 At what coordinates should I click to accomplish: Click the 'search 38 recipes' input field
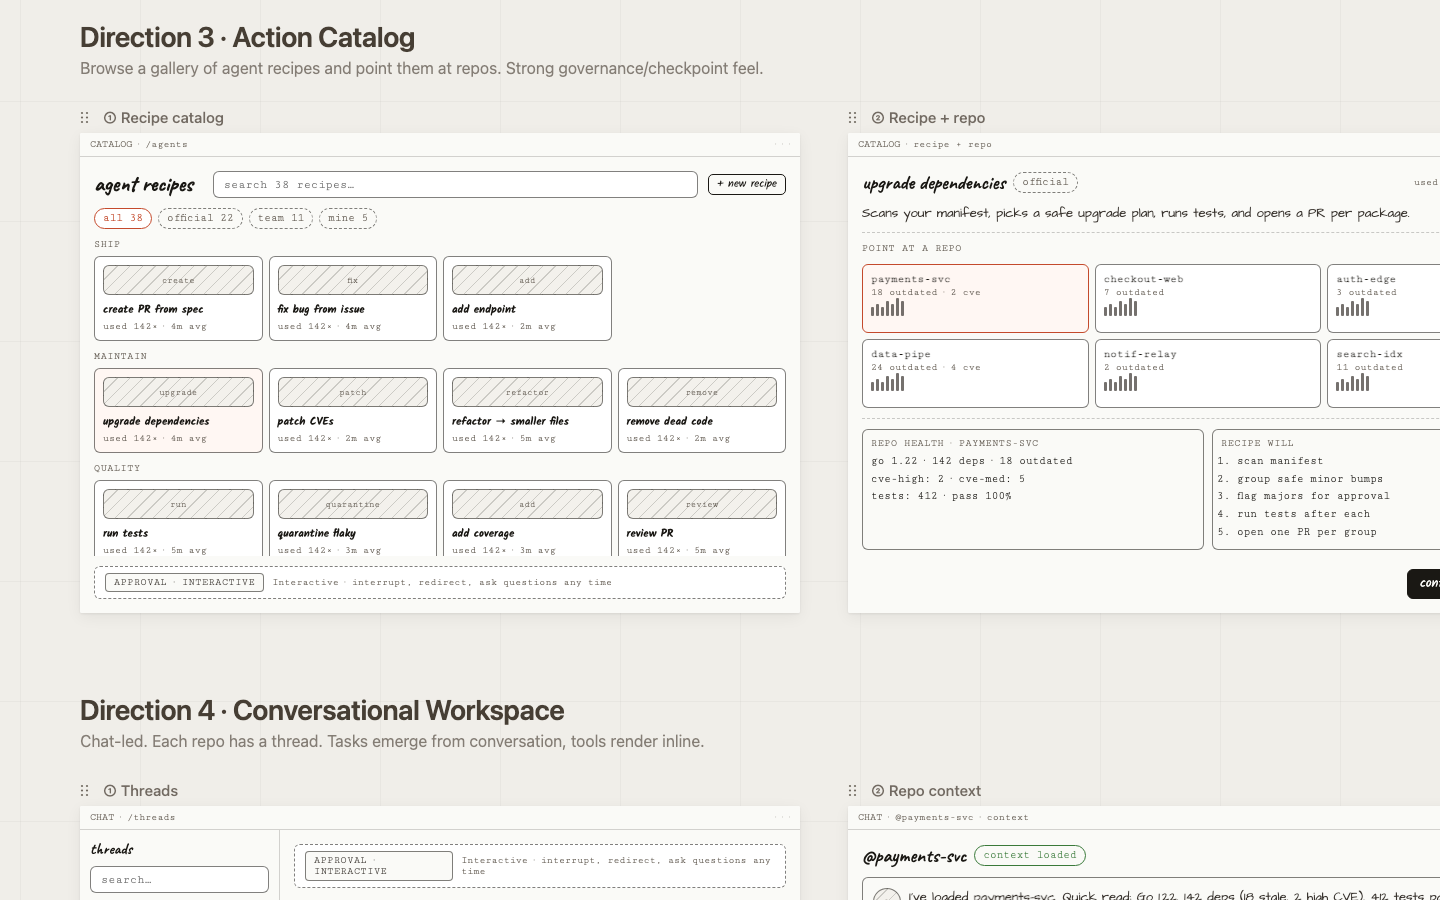tap(455, 185)
